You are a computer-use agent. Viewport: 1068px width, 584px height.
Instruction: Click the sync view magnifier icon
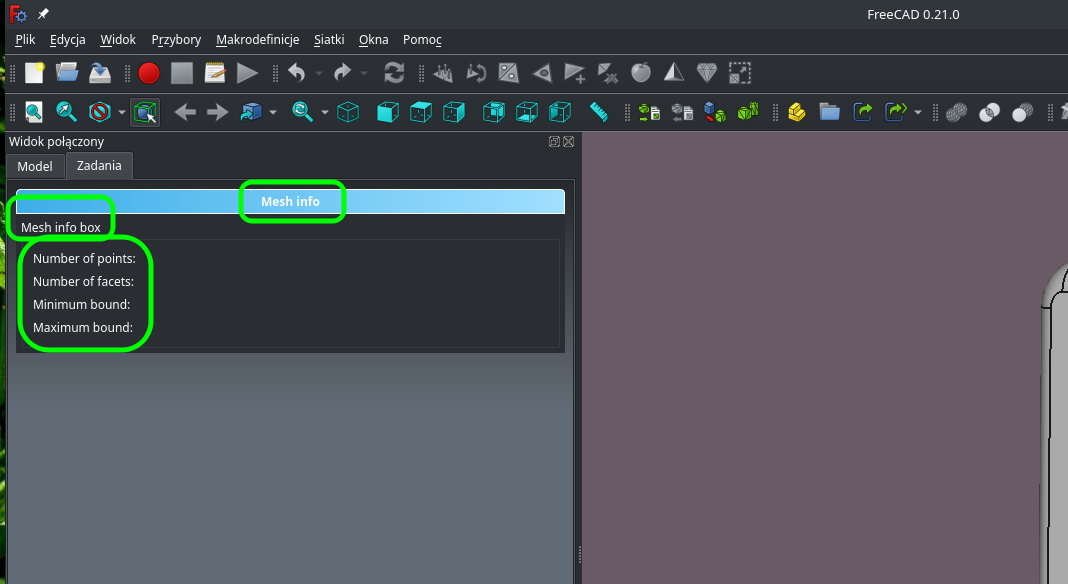click(x=302, y=112)
